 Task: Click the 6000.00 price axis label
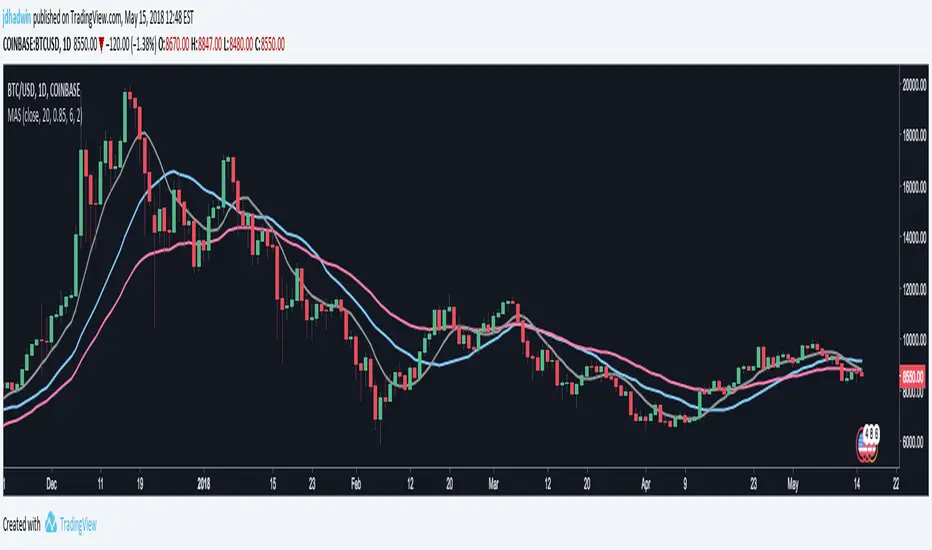[x=913, y=442]
